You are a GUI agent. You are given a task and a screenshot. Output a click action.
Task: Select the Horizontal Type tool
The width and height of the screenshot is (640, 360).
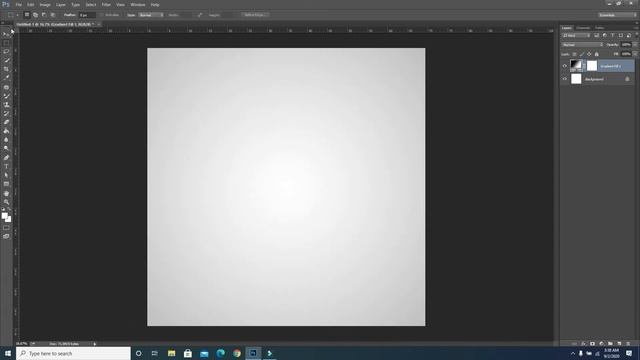[6, 167]
